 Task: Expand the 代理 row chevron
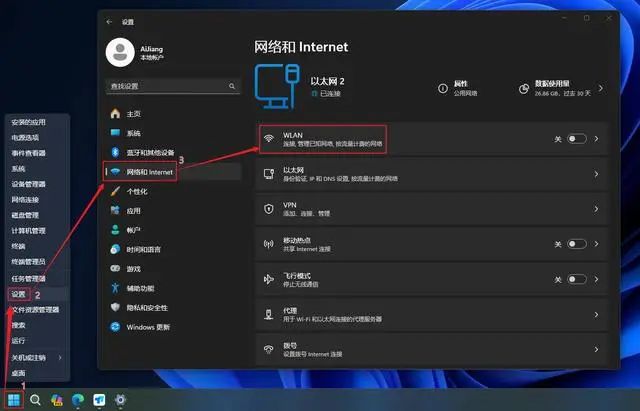(x=596, y=314)
